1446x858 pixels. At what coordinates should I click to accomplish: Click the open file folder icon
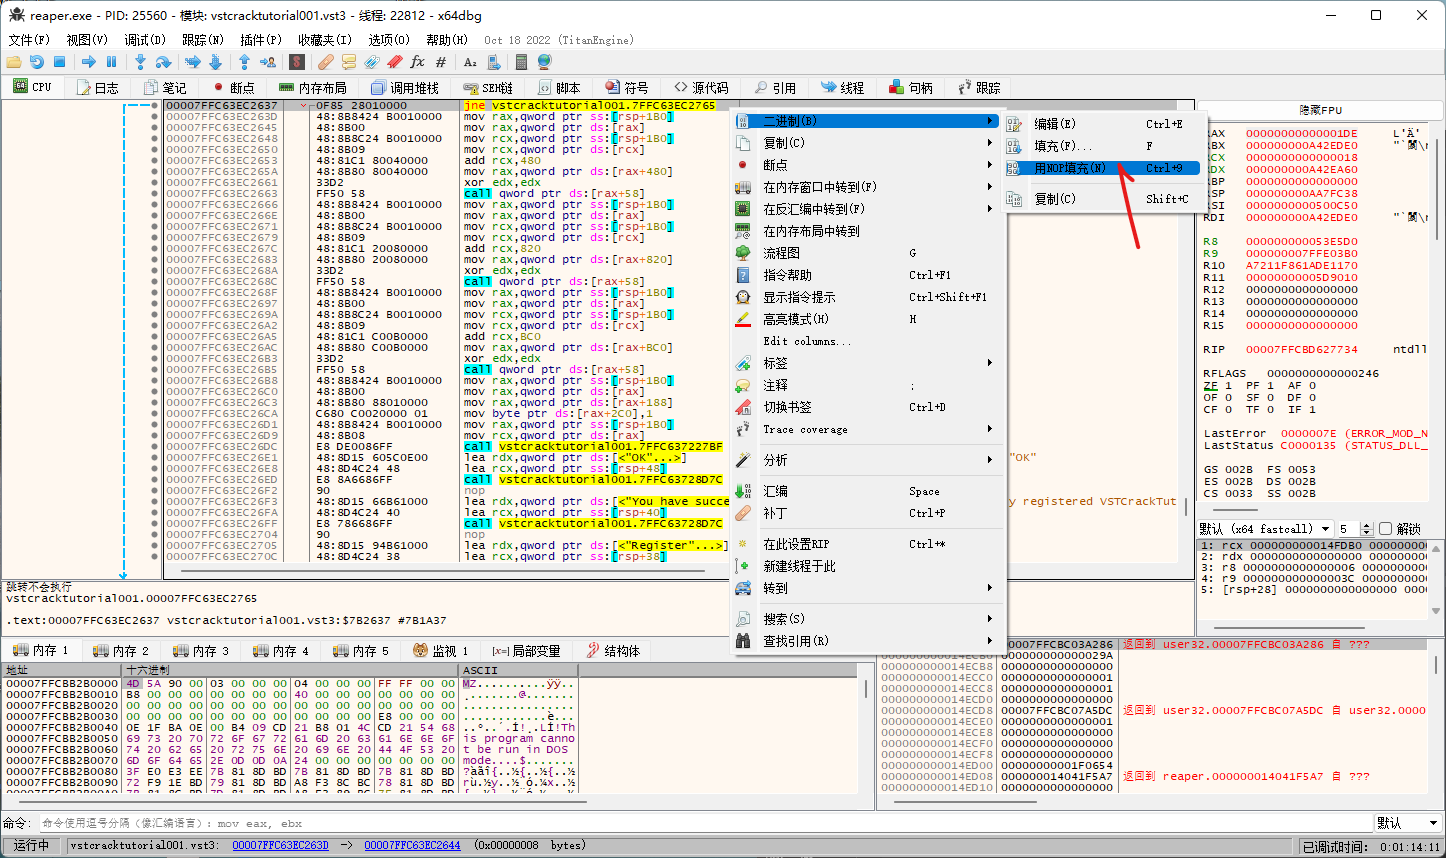(x=14, y=62)
